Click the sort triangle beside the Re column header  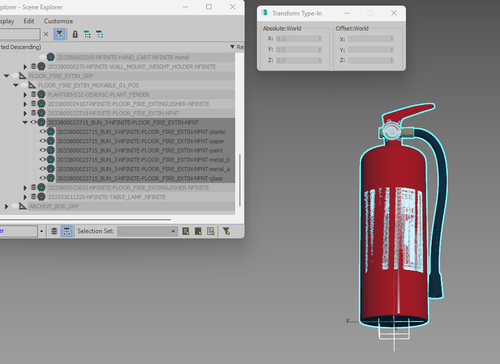(x=232, y=47)
